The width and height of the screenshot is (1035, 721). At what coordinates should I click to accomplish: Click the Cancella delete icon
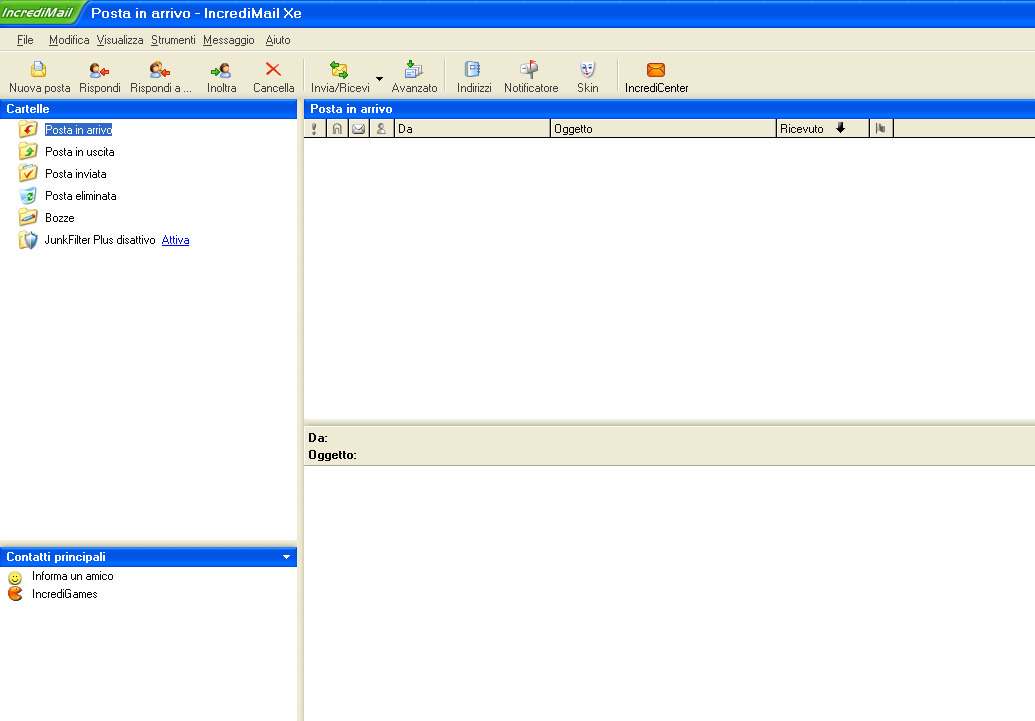pyautogui.click(x=273, y=69)
